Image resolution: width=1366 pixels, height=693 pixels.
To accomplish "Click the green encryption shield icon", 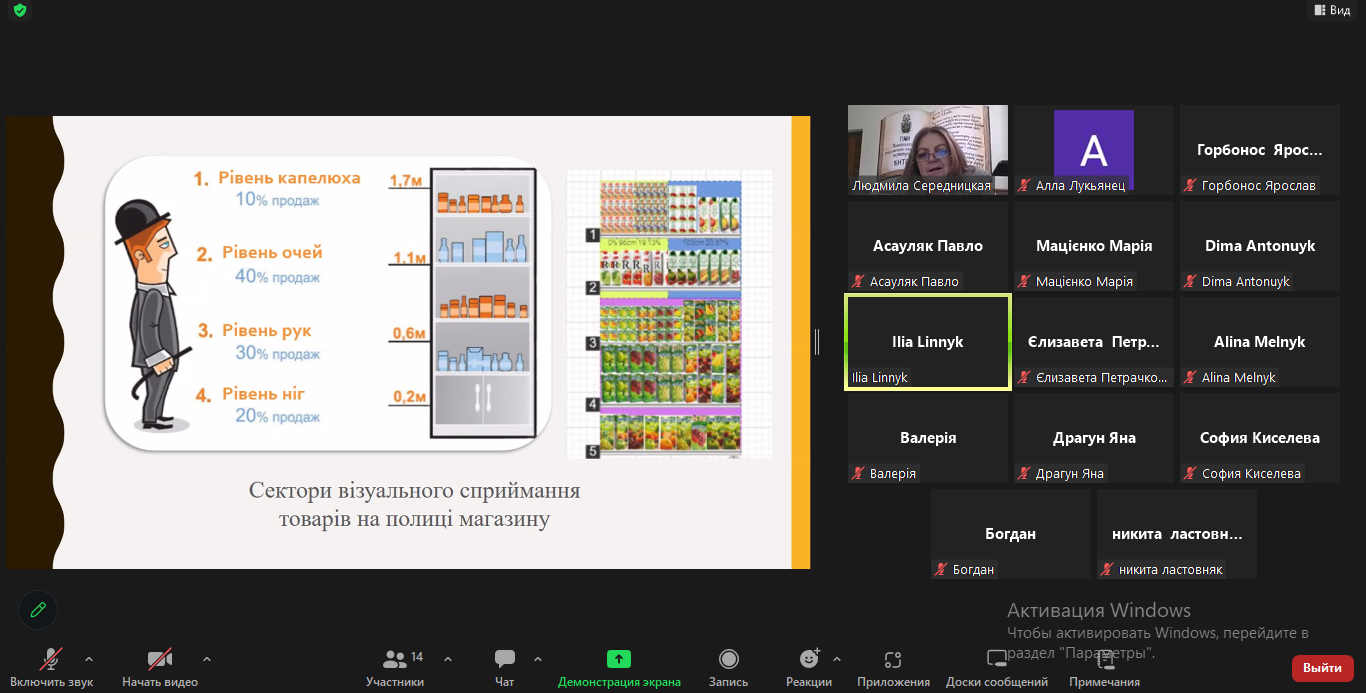I will click(19, 10).
